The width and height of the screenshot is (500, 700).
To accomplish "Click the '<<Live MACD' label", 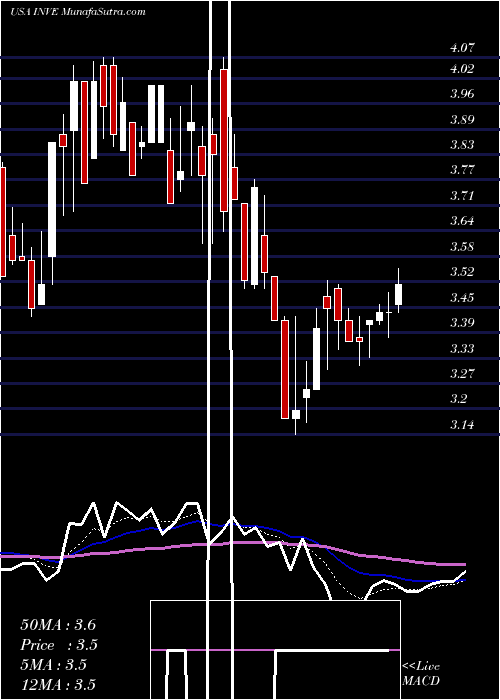I will (x=421, y=674).
